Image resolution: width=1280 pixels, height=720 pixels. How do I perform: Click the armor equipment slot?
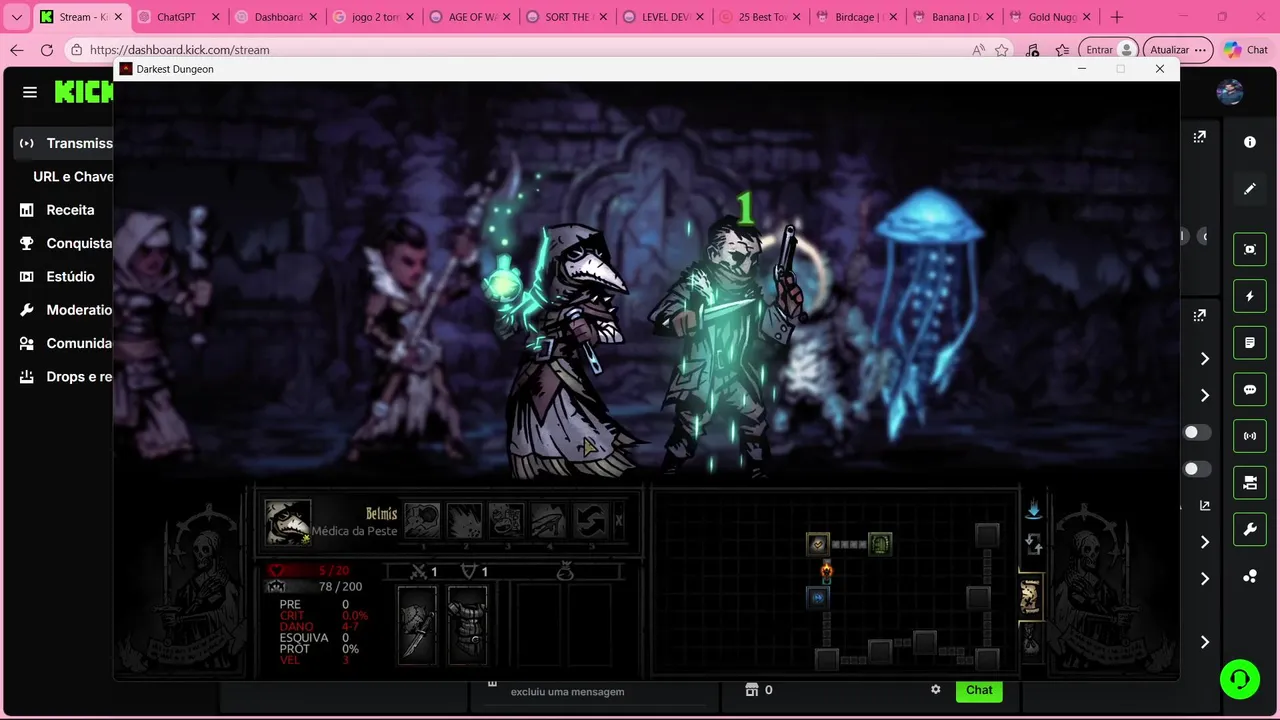pyautogui.click(x=467, y=624)
